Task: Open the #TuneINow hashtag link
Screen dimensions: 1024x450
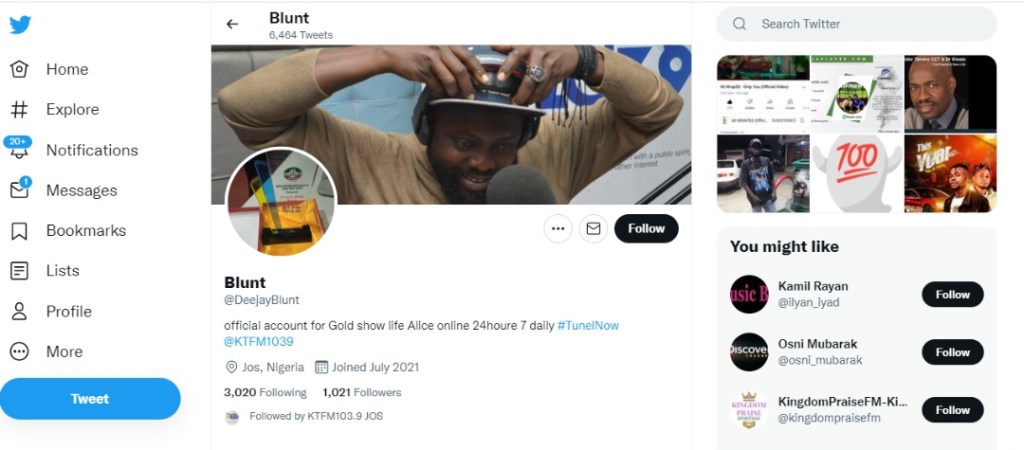Action: tap(595, 326)
